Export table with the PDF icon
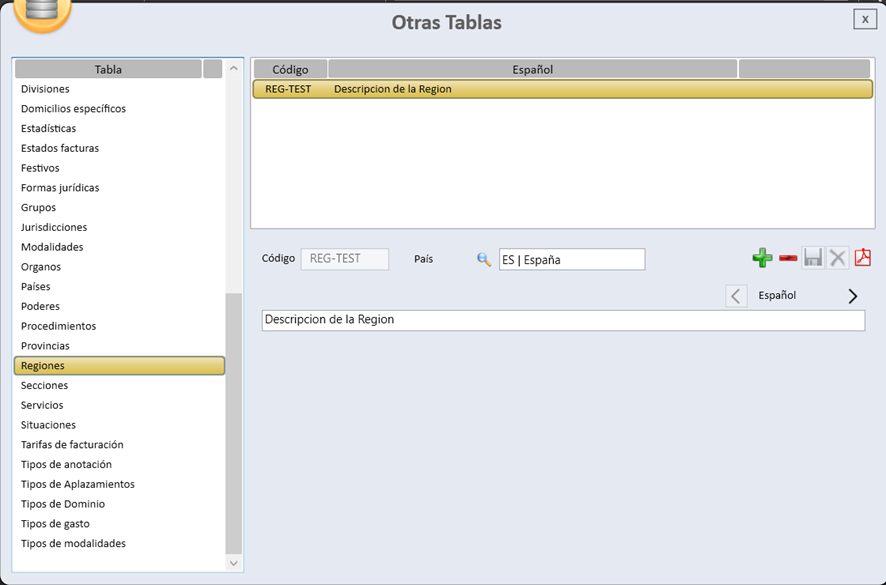 coord(863,258)
